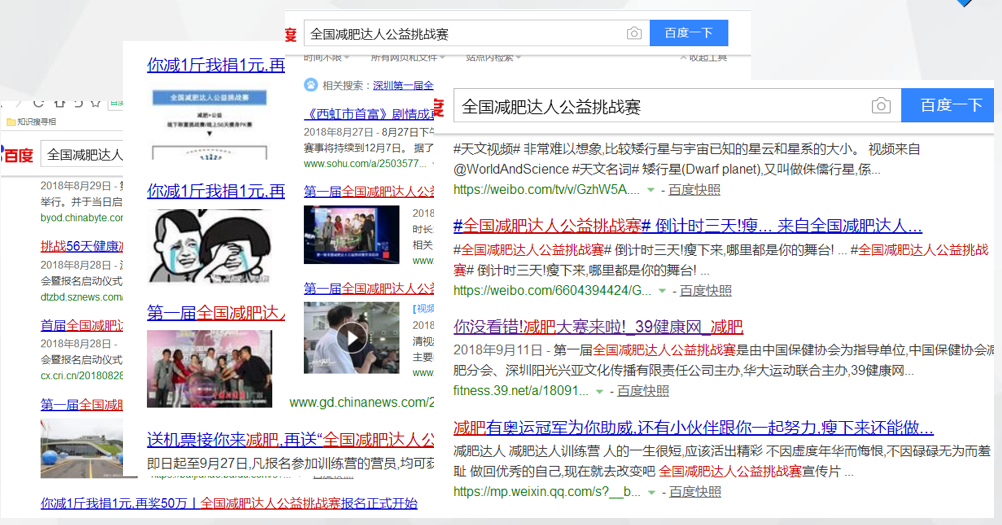The width and height of the screenshot is (1002, 525).
Task: Focus search field beside 百度 logo in leftmost window
Action: click(82, 155)
